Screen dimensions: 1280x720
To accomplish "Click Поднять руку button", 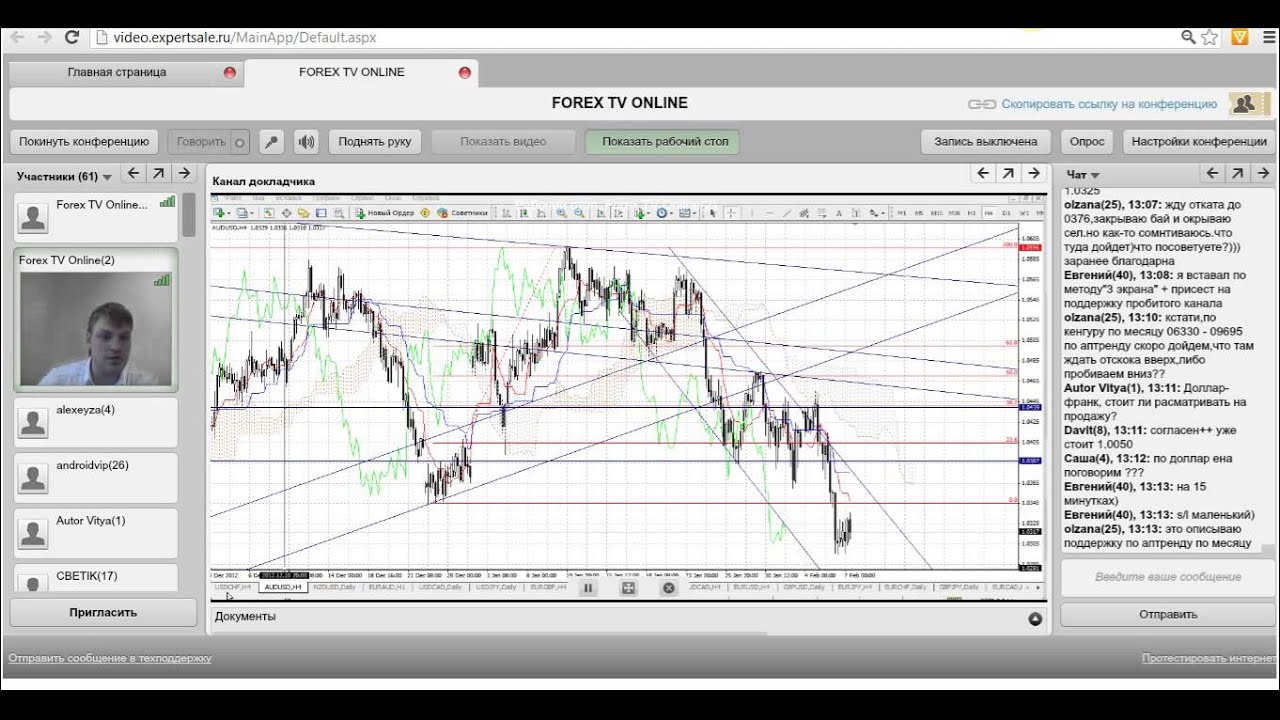I will [x=375, y=142].
